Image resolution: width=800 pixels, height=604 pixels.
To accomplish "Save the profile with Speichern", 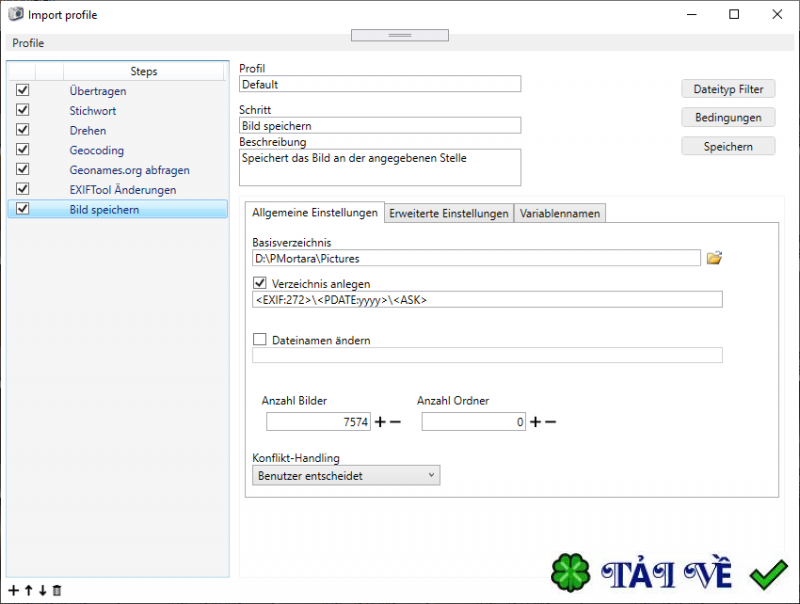I will pos(728,146).
